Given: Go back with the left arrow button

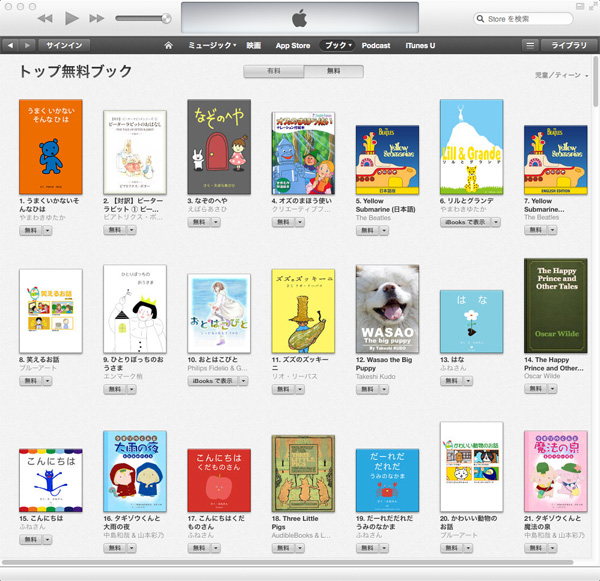Looking at the screenshot, I should point(10,45).
